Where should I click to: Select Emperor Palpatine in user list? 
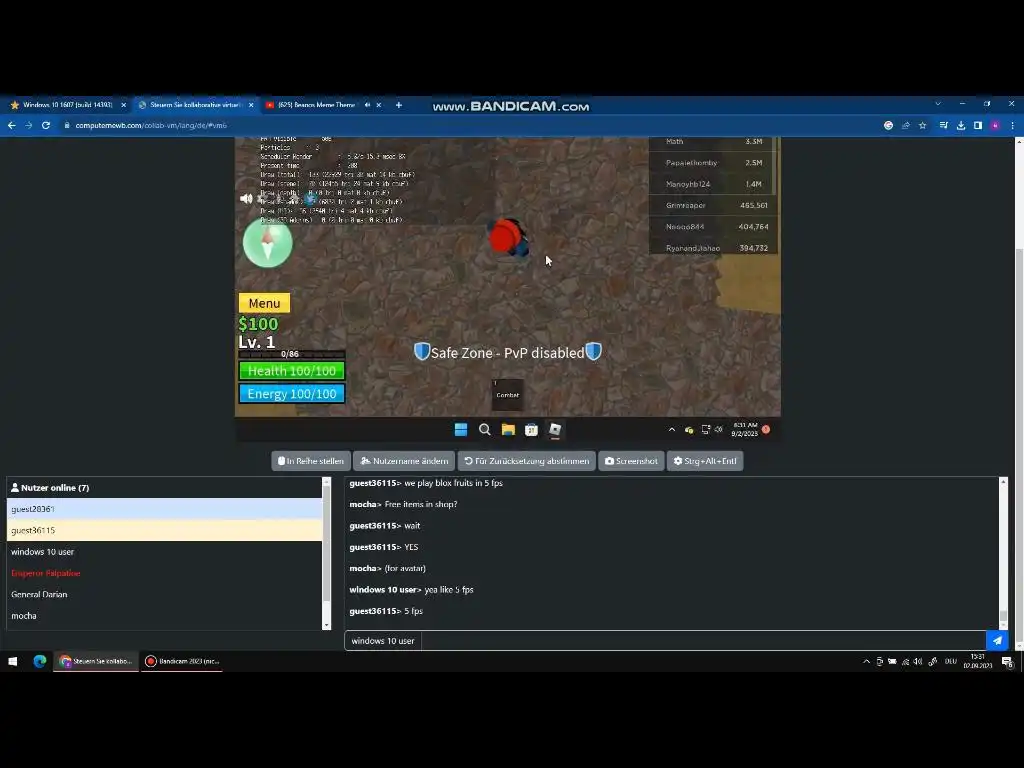coord(165,573)
